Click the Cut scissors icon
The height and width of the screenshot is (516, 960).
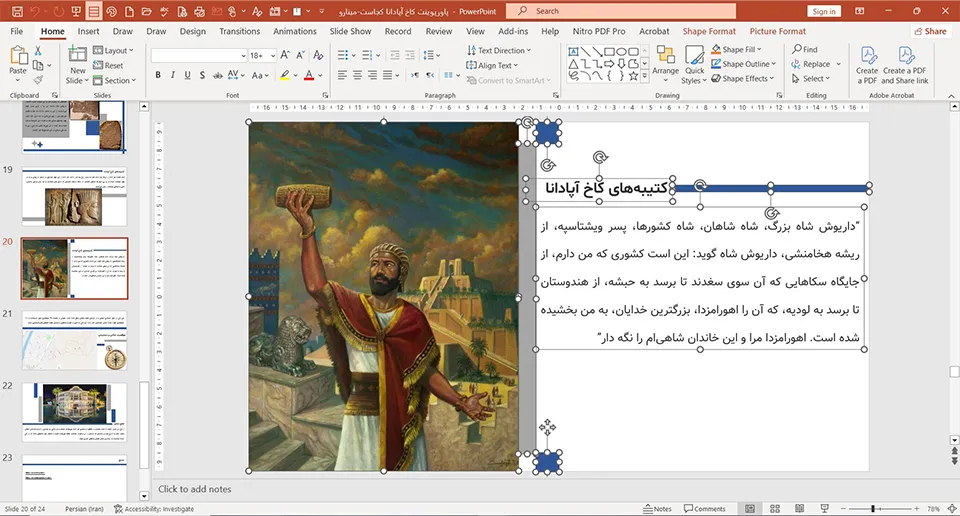tap(38, 51)
